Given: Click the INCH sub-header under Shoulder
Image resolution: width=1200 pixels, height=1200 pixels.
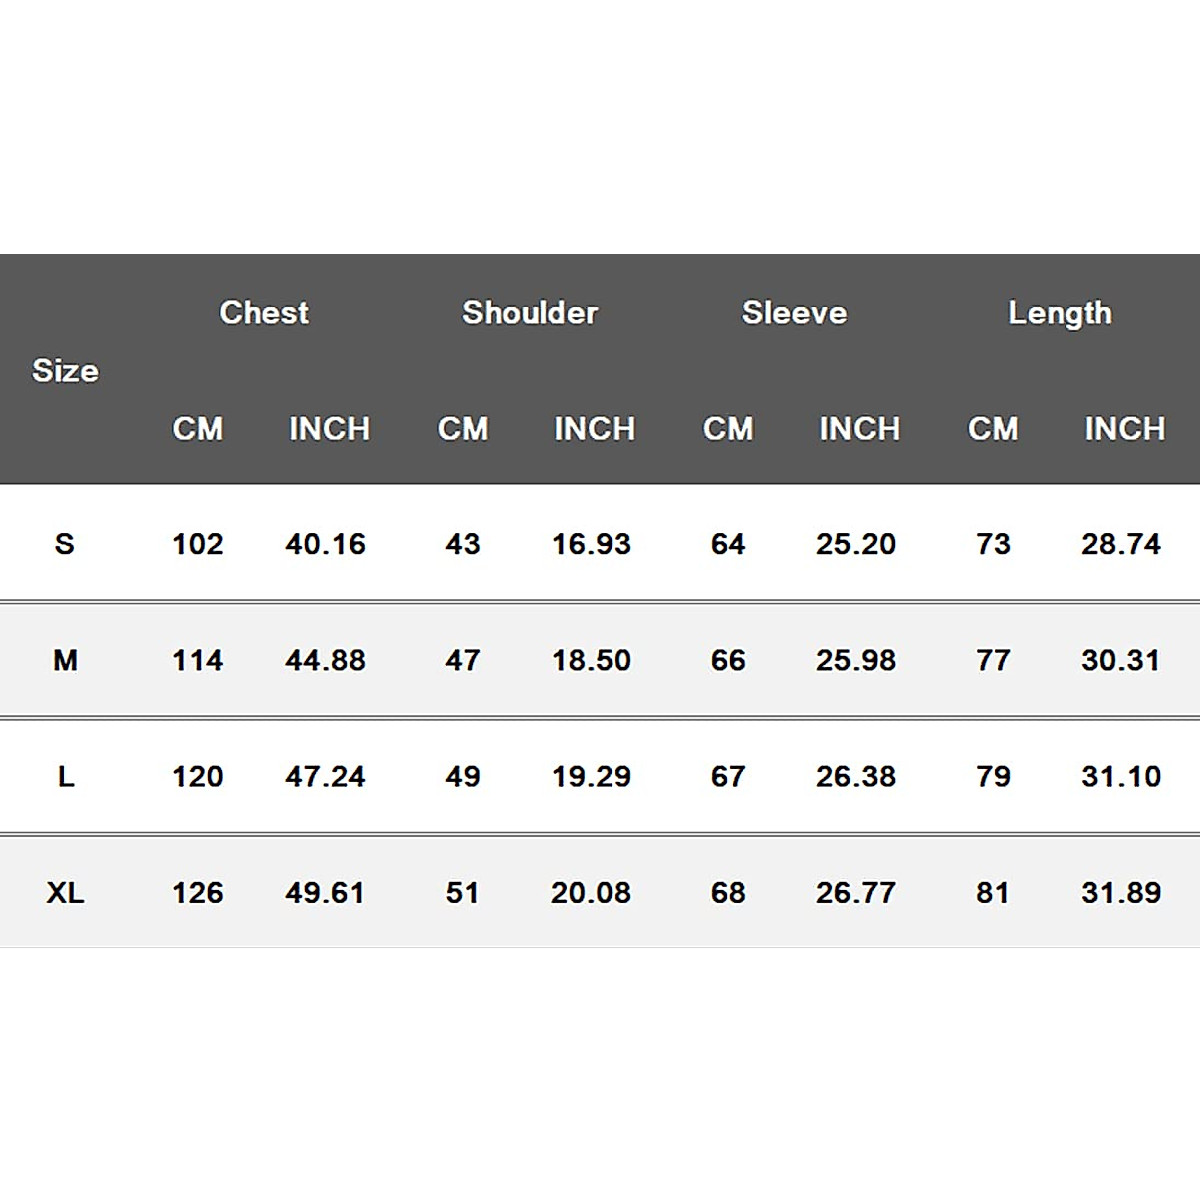Looking at the screenshot, I should point(594,429).
